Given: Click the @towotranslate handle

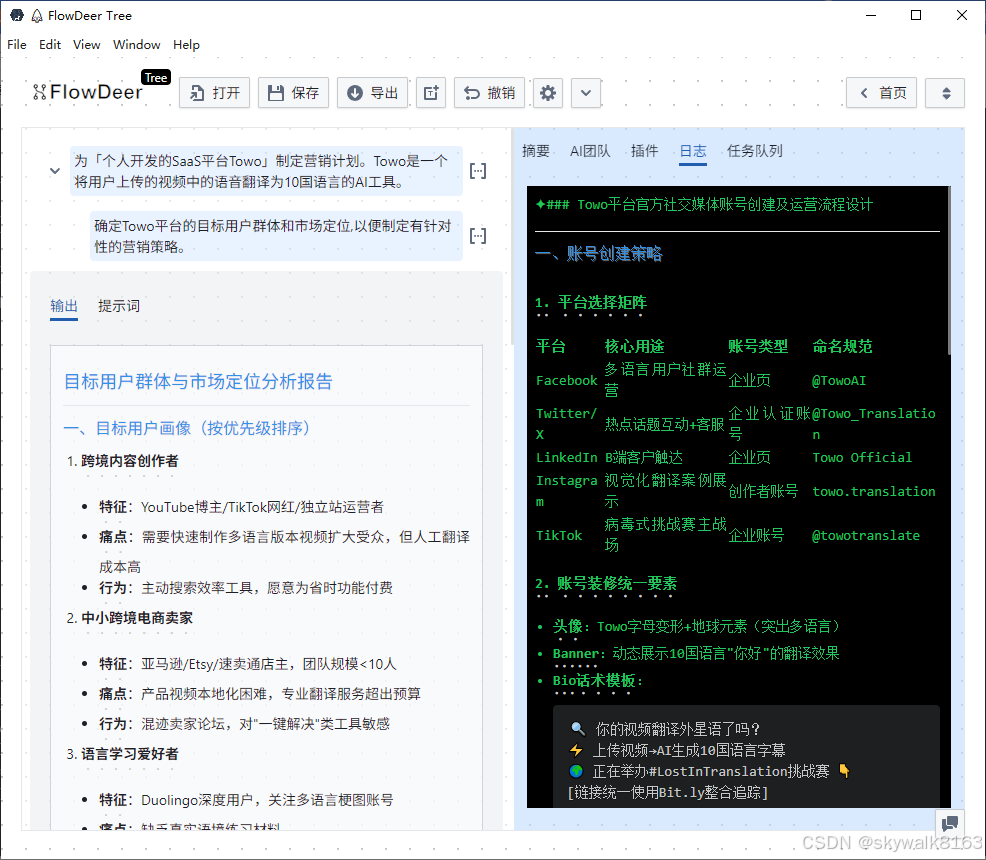Looking at the screenshot, I should pyautogui.click(x=866, y=536).
